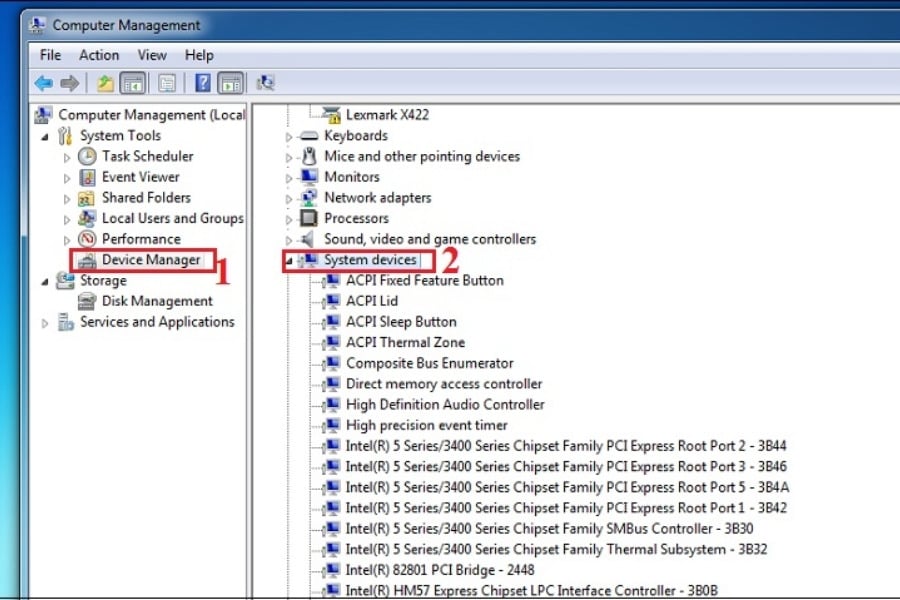
Task: Select High Definition Audio Controller device
Action: click(x=445, y=405)
